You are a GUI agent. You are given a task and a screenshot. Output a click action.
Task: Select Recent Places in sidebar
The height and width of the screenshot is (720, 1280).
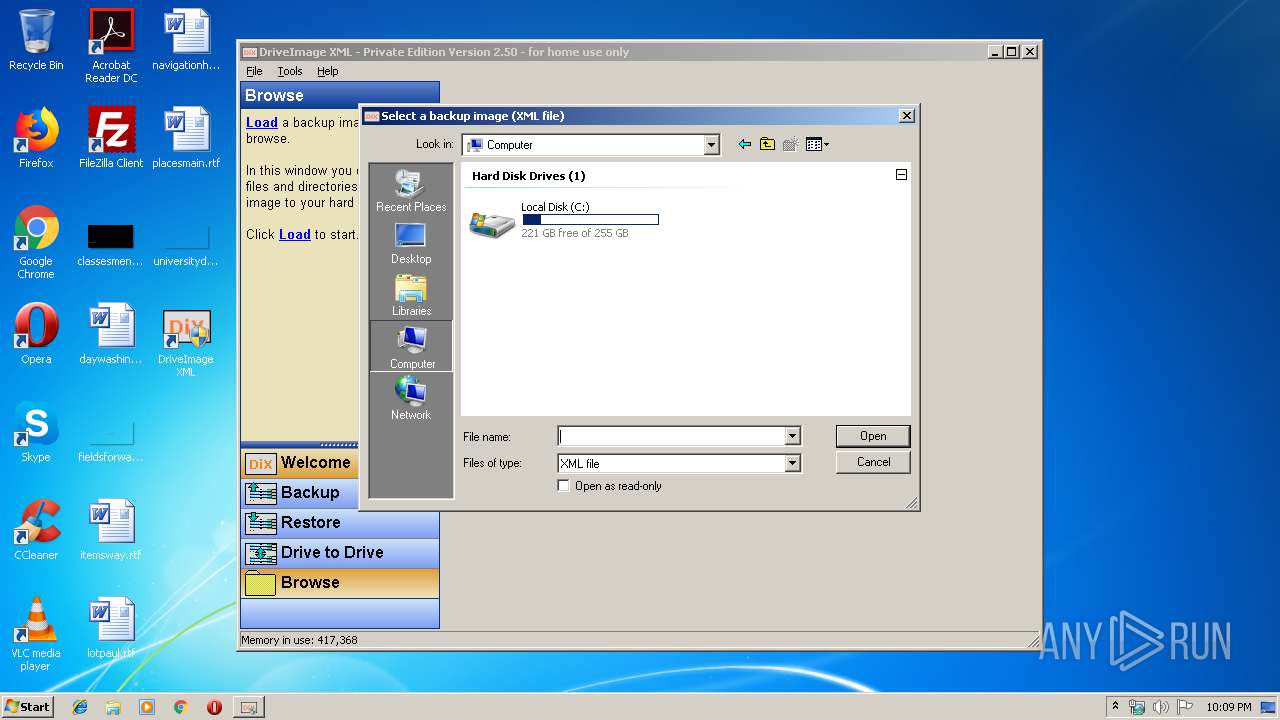point(411,190)
